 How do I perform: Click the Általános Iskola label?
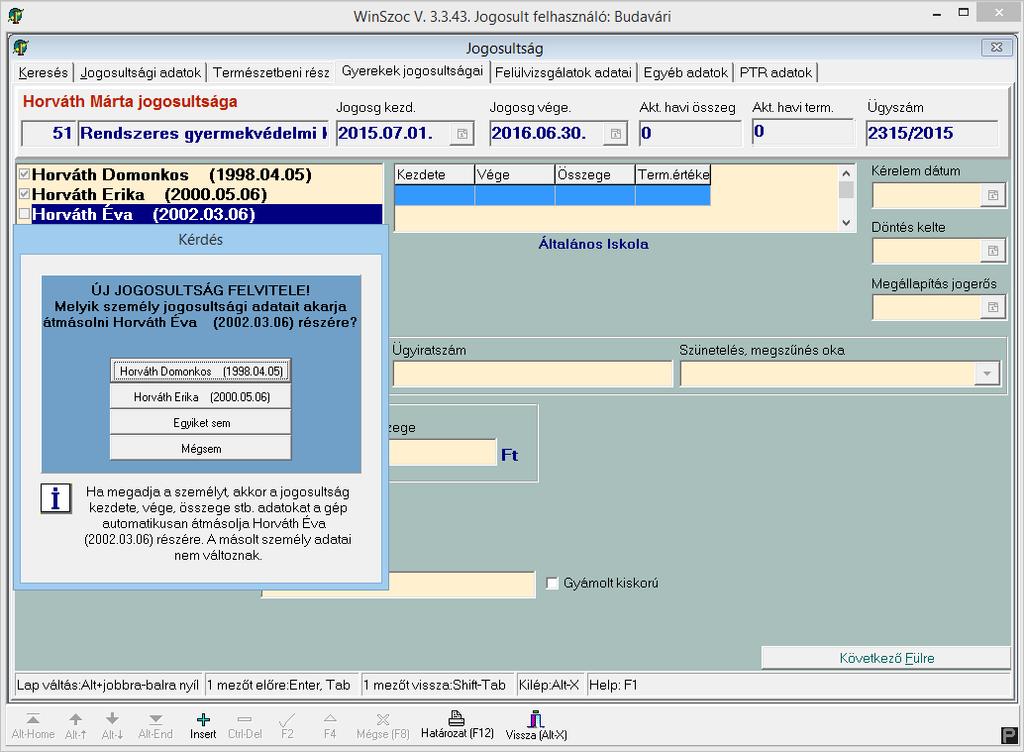coord(593,244)
